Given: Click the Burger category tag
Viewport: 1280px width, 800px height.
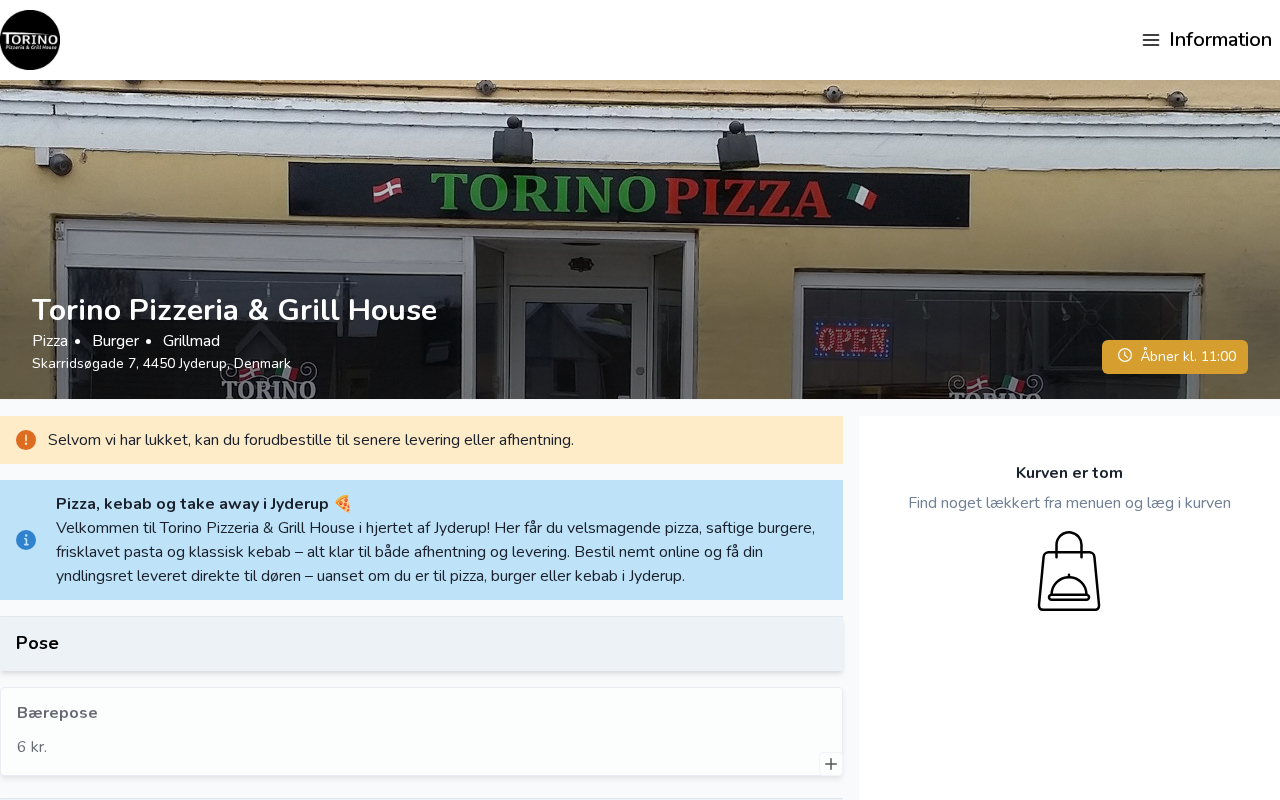Looking at the screenshot, I should [x=115, y=341].
